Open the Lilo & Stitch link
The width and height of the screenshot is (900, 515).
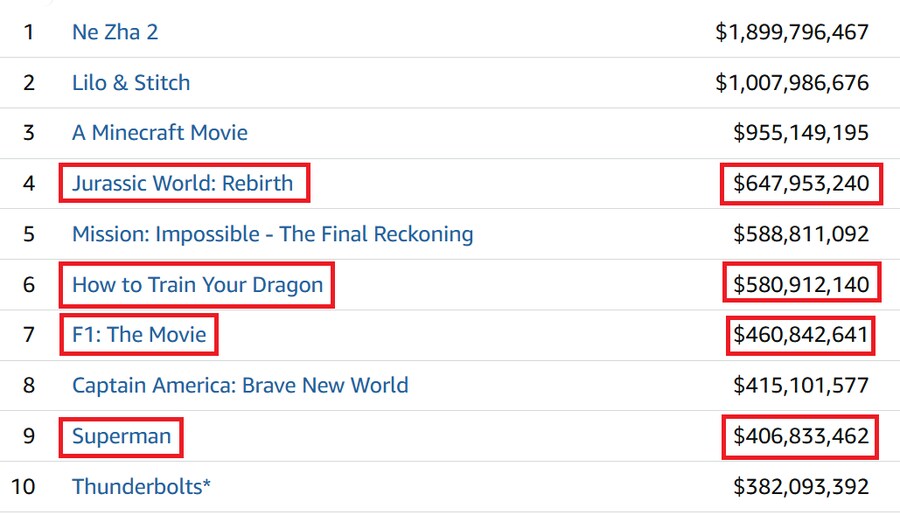coord(131,83)
